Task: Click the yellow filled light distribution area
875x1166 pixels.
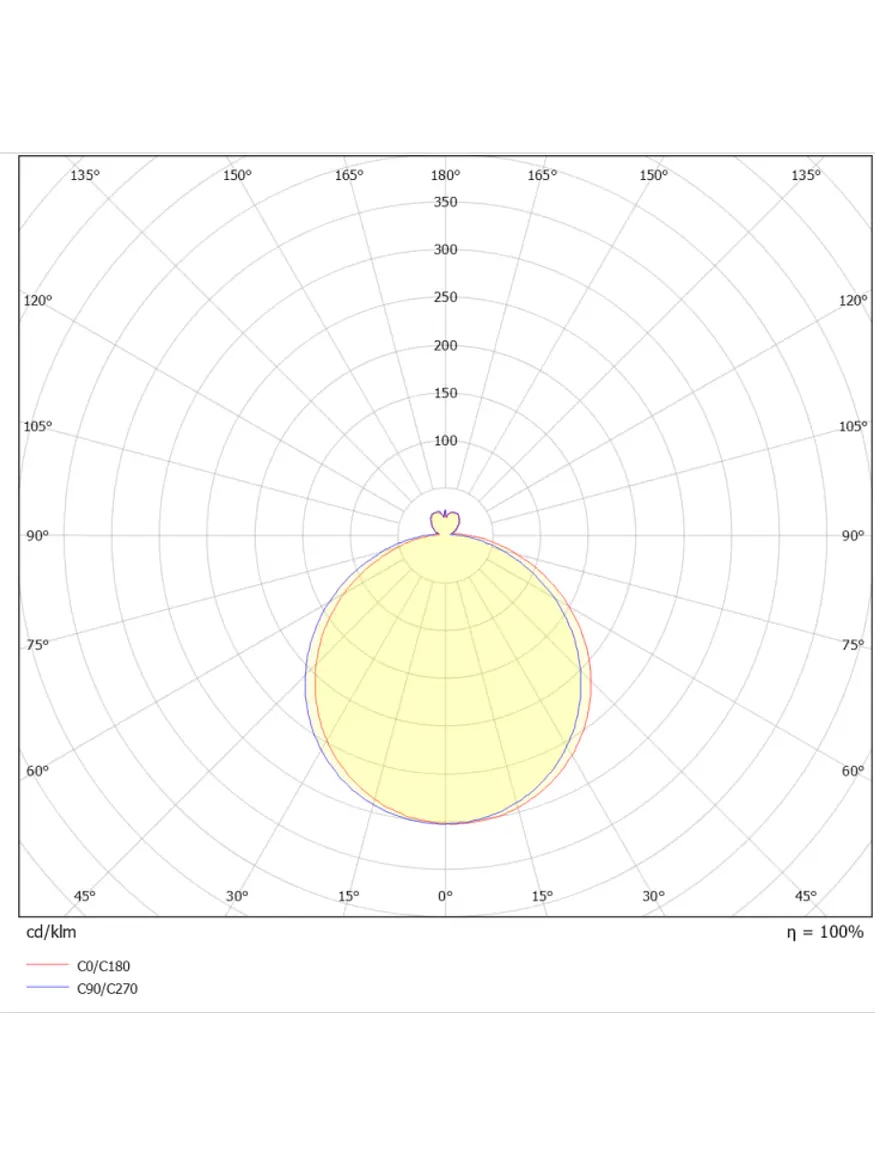Action: tap(448, 678)
